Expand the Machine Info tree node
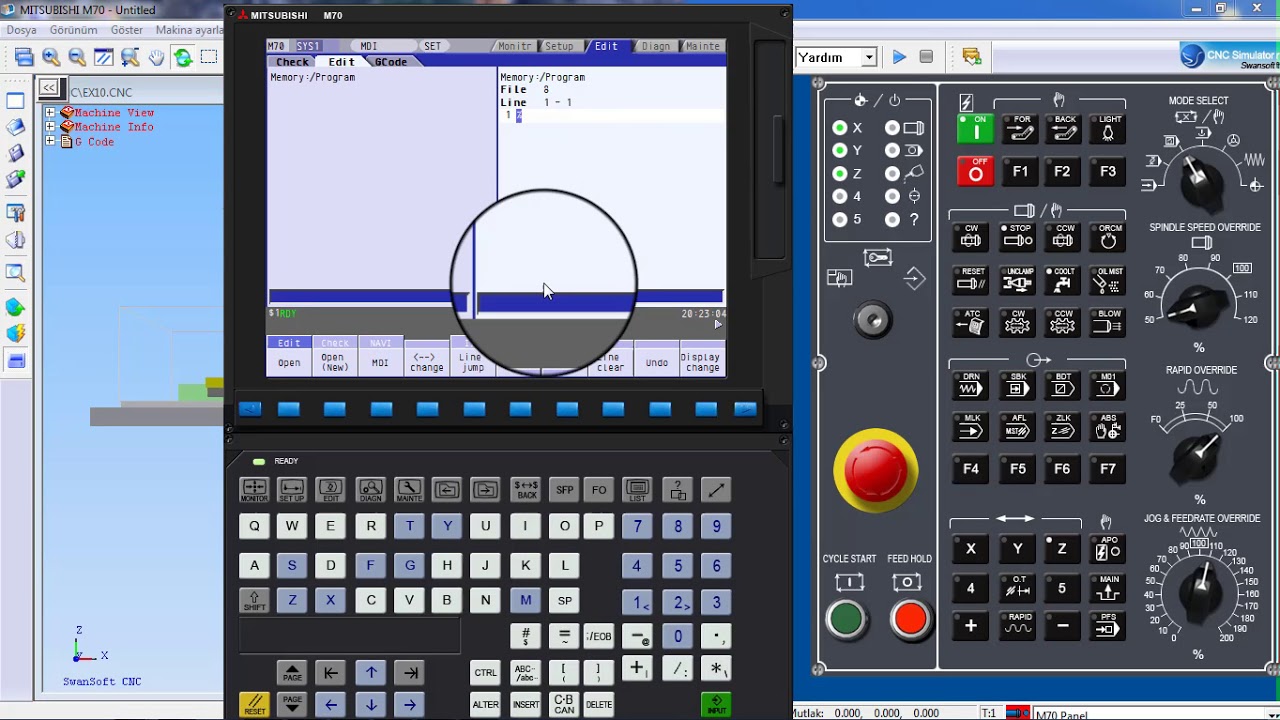 [x=50, y=127]
